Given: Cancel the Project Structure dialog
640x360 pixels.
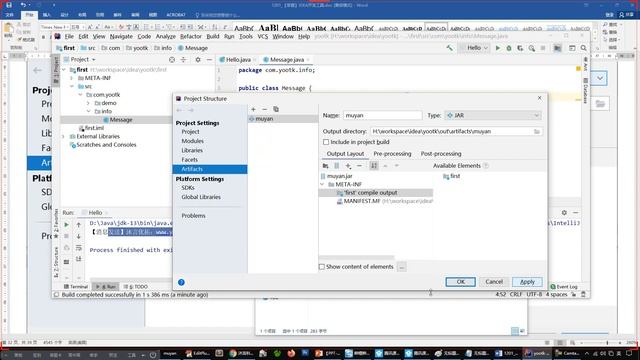Looking at the screenshot, I should [494, 282].
